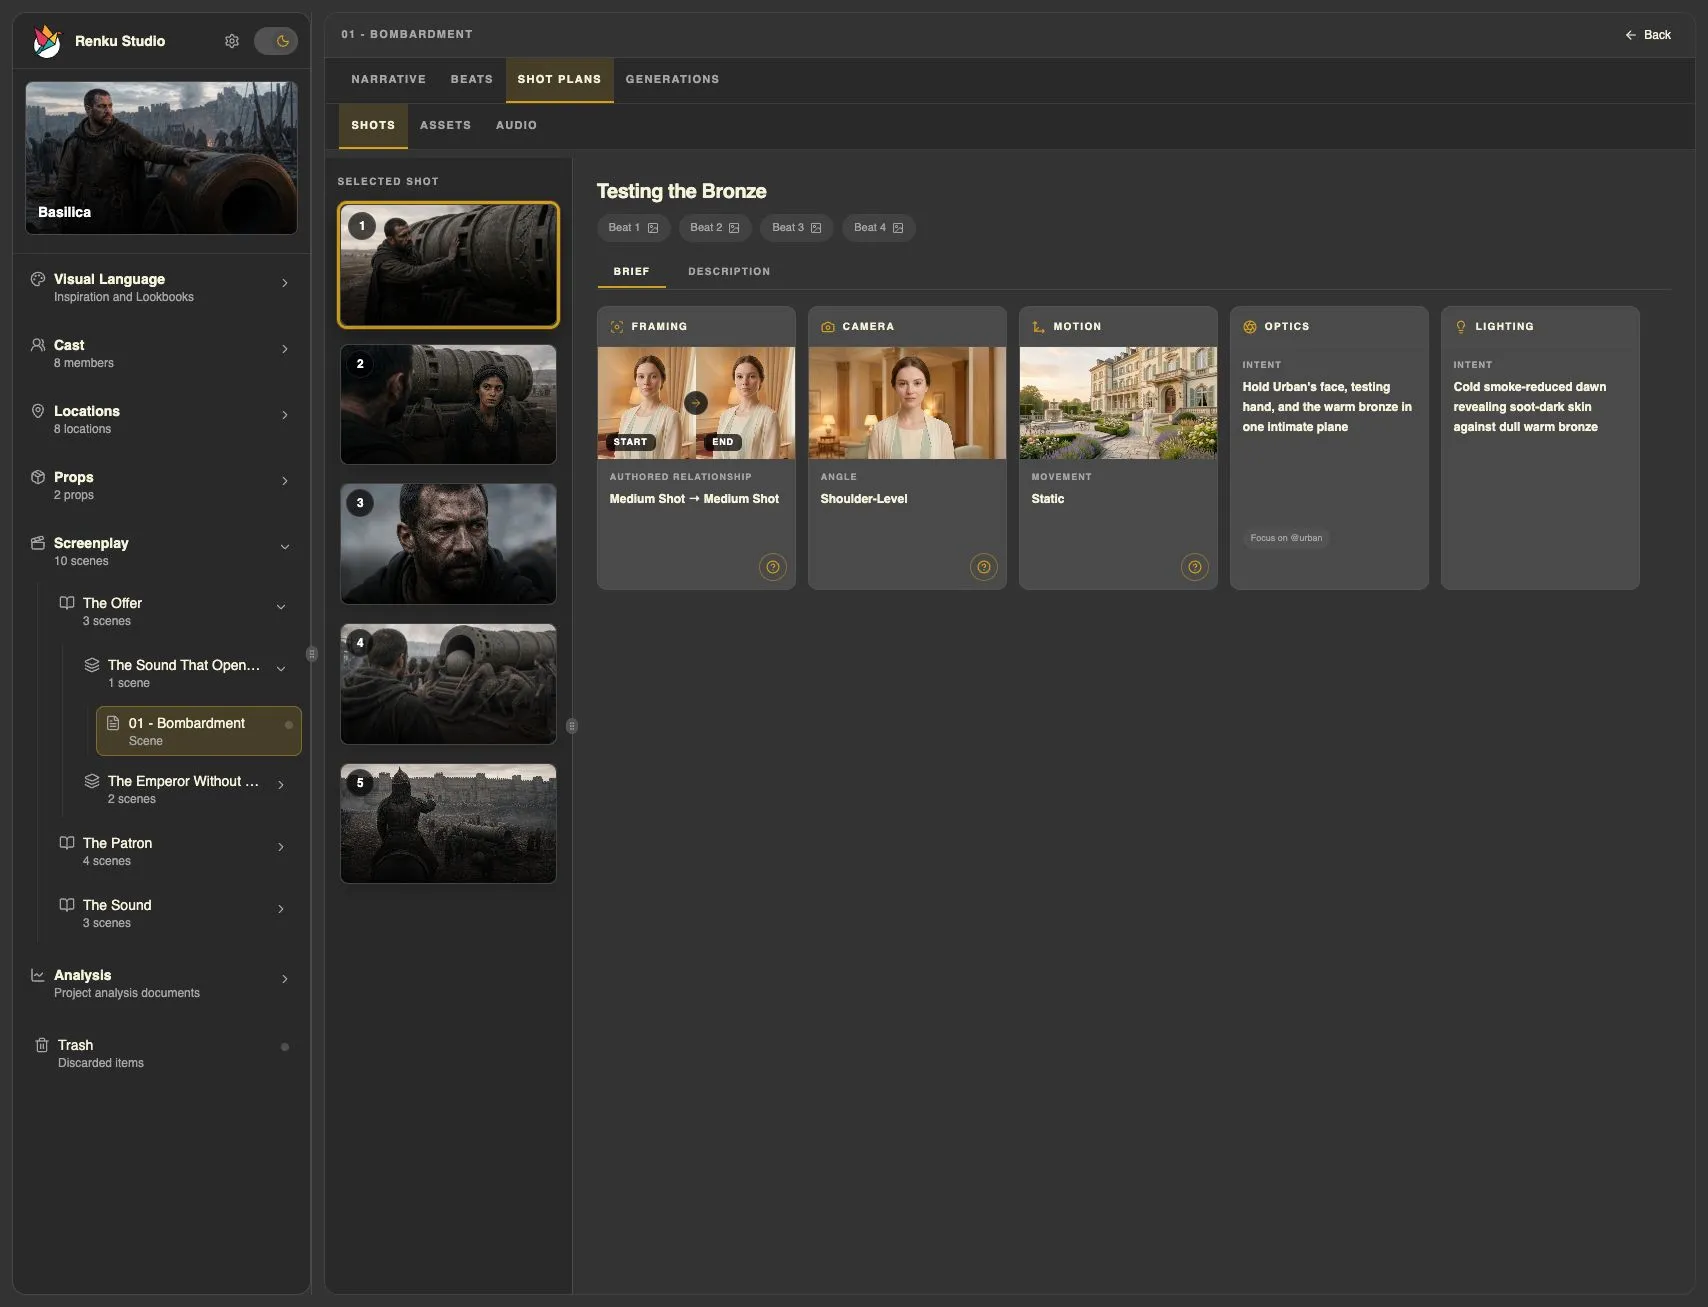Collapse The Offer act
The image size is (1708, 1307).
point(281,607)
